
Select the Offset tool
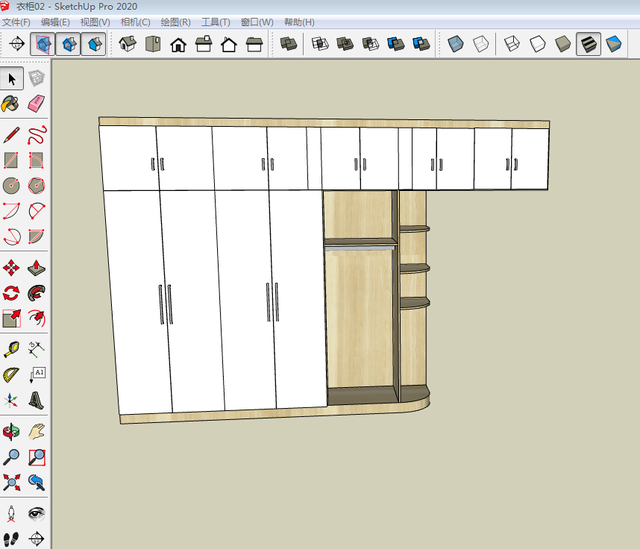click(36, 318)
